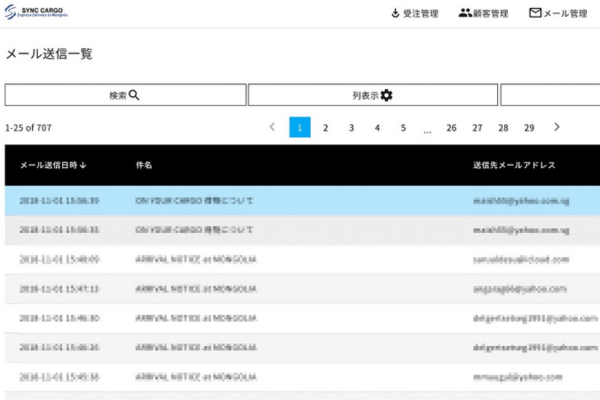The image size is (600, 400).
Task: Open 受注管理 order management menu
Action: [414, 14]
